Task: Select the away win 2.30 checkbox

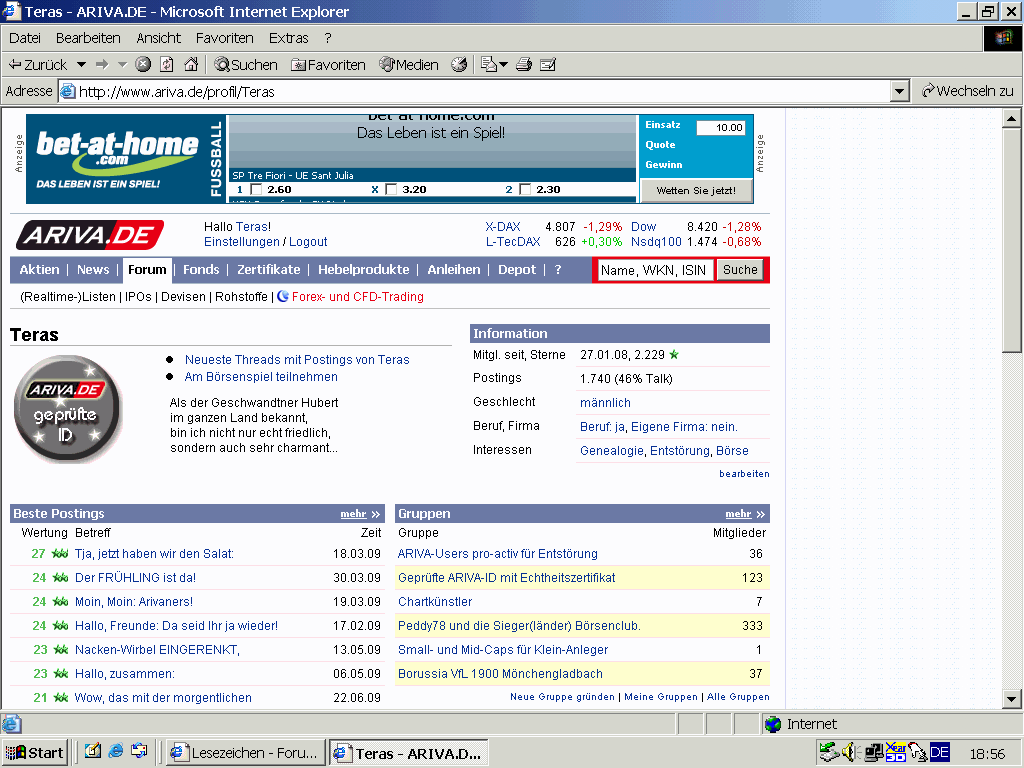Action: [524, 190]
